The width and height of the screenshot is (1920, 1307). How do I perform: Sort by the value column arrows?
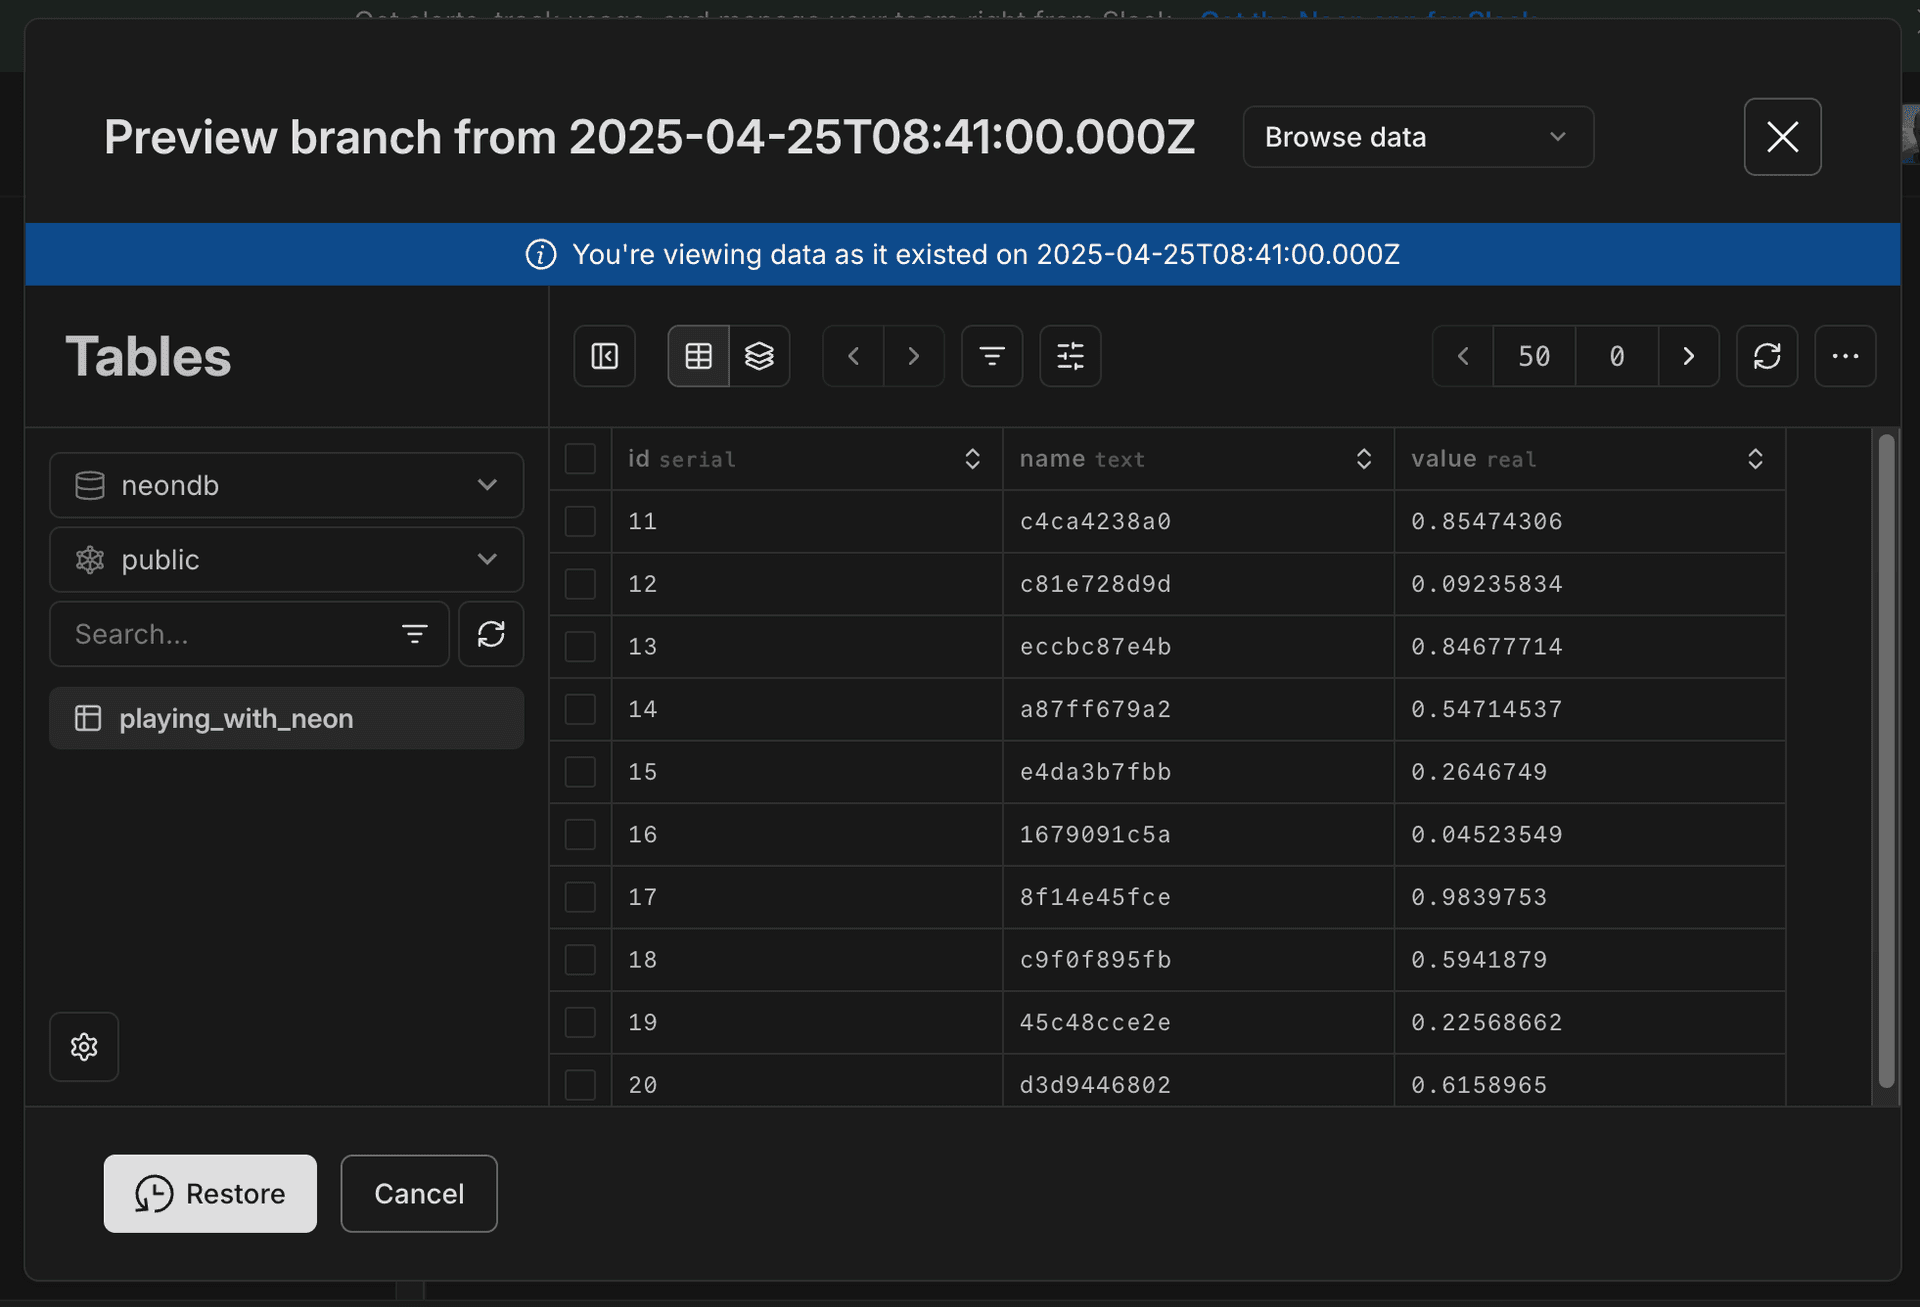click(x=1756, y=458)
